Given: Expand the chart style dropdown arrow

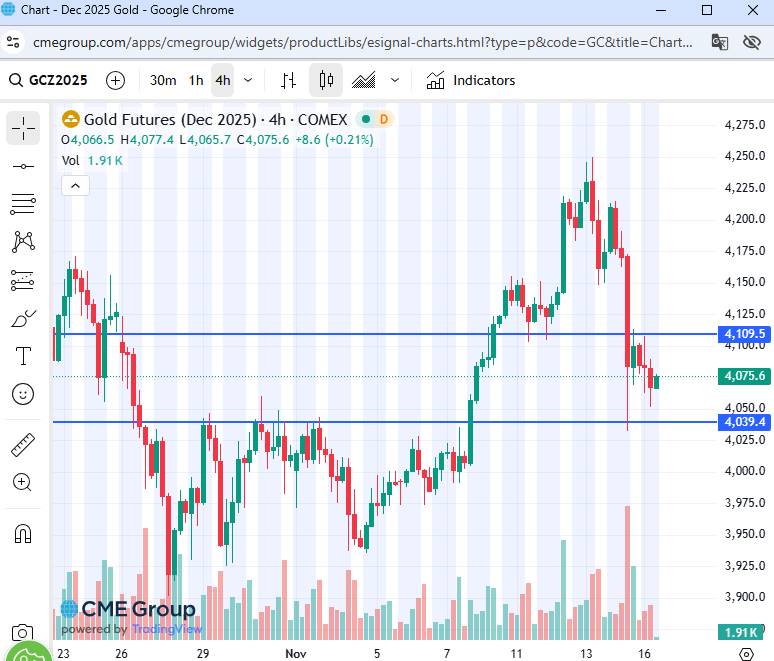Looking at the screenshot, I should (x=395, y=80).
